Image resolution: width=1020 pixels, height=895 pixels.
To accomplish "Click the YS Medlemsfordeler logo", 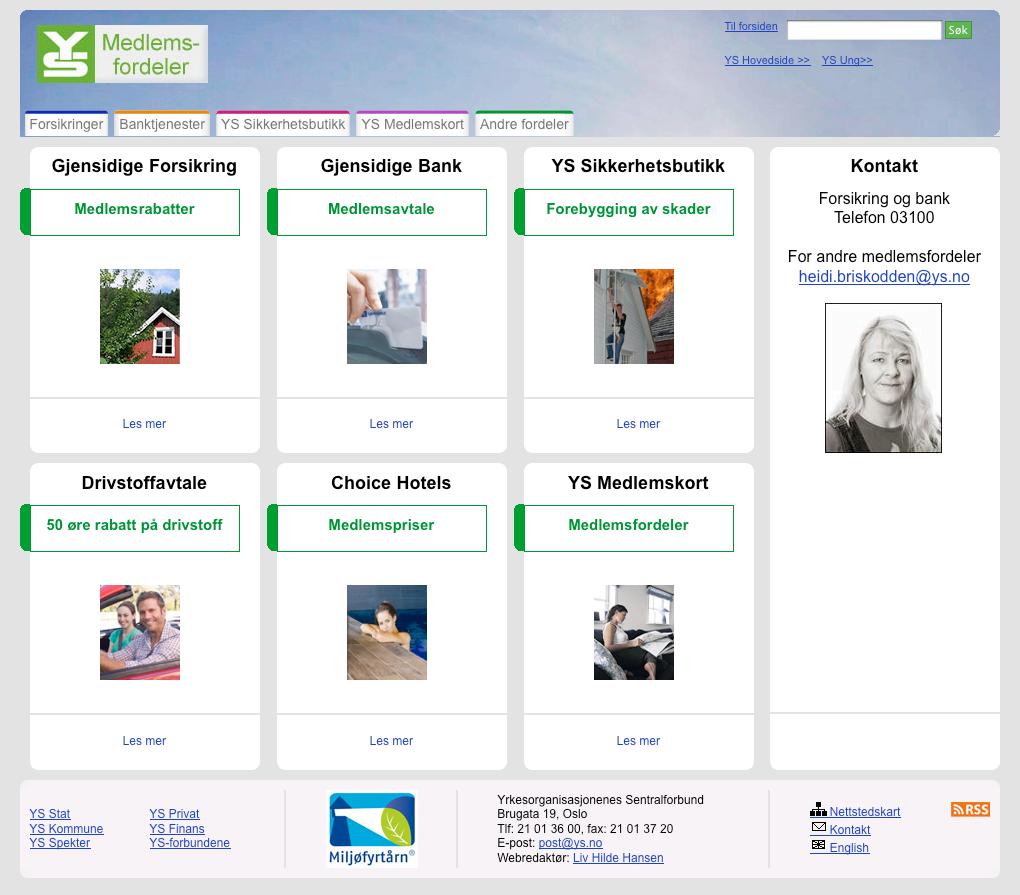I will (122, 54).
